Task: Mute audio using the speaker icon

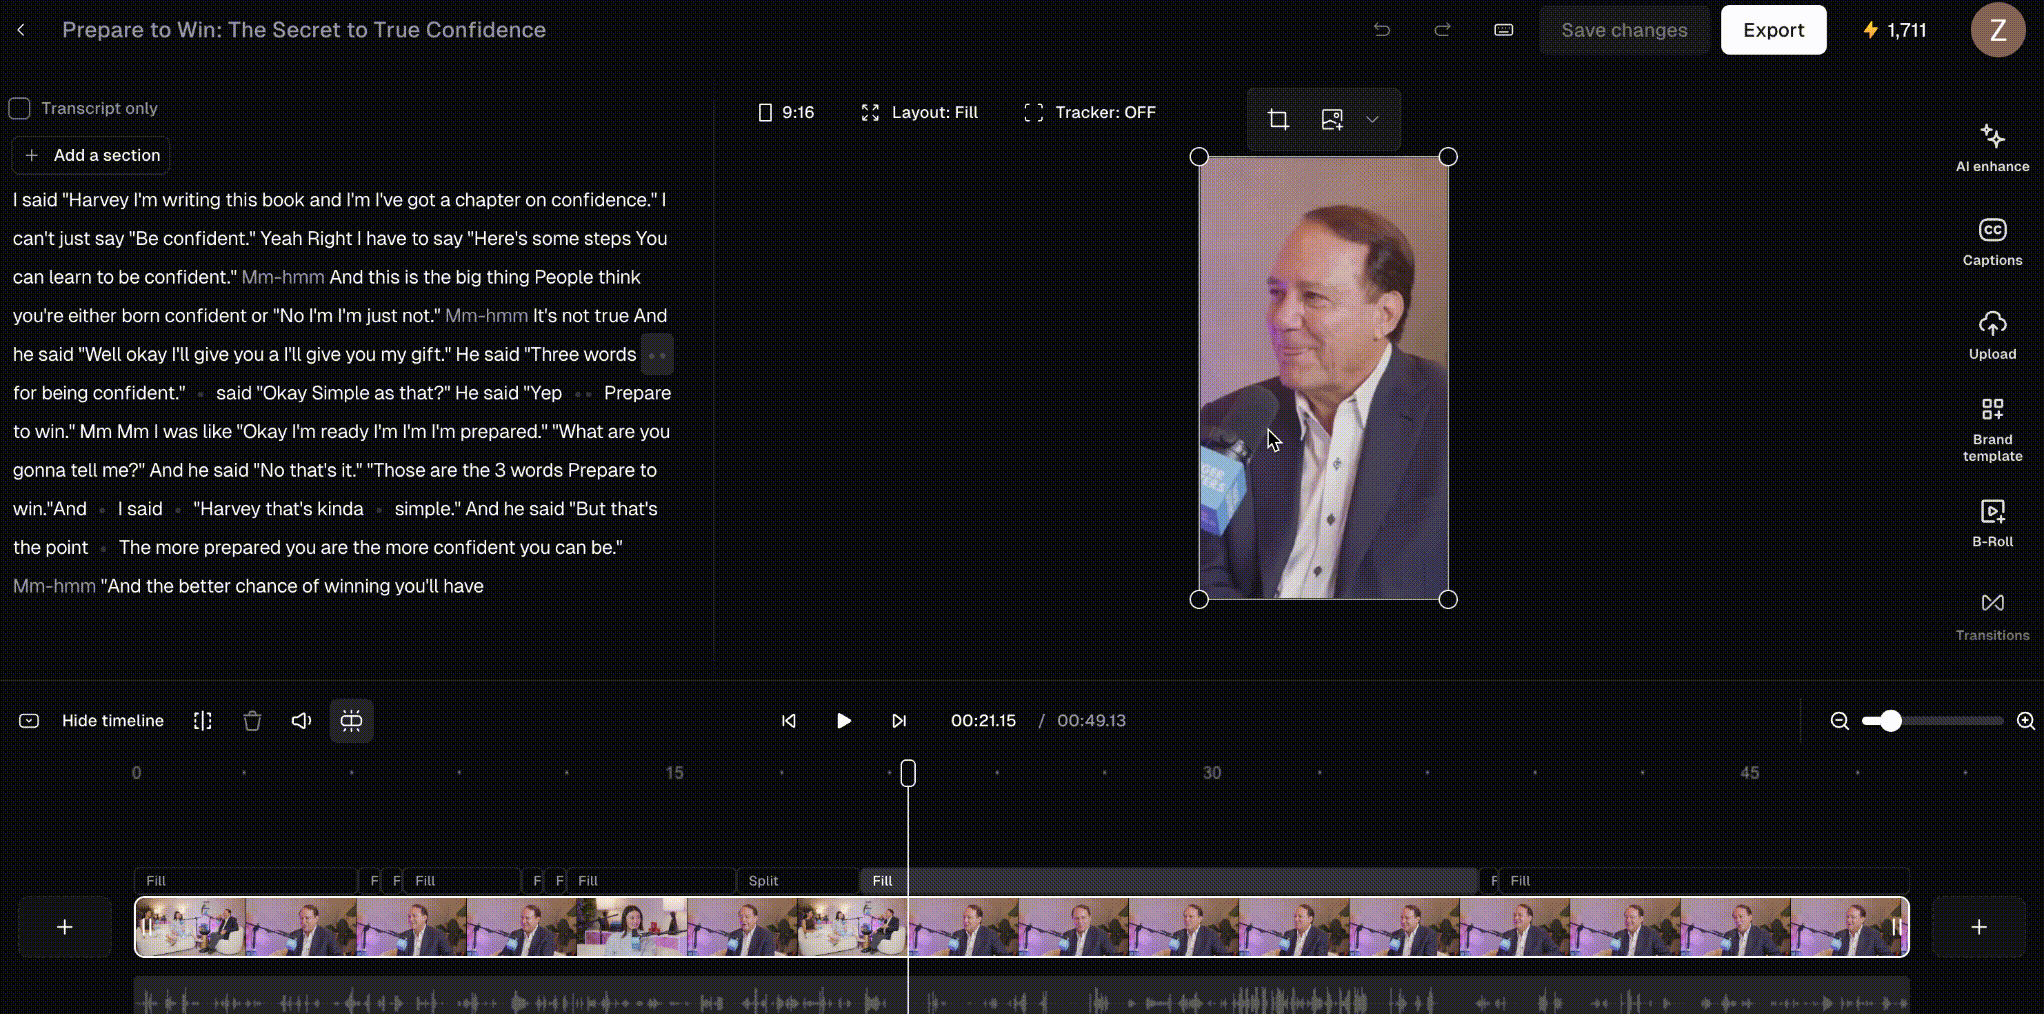Action: click(301, 720)
